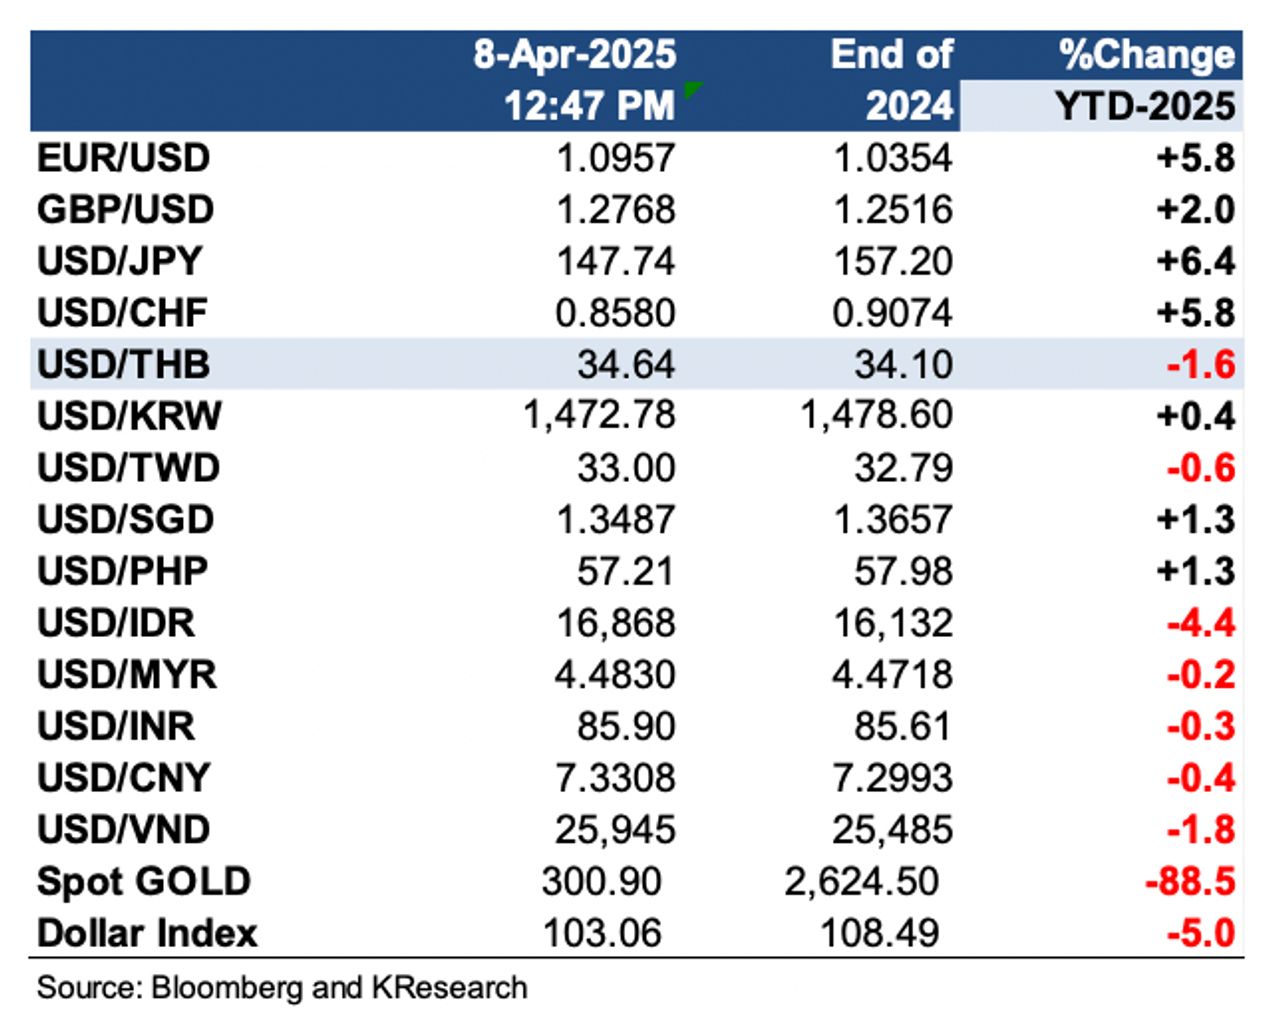Select the %Change header cell
The height and width of the screenshot is (1026, 1280).
[1146, 55]
